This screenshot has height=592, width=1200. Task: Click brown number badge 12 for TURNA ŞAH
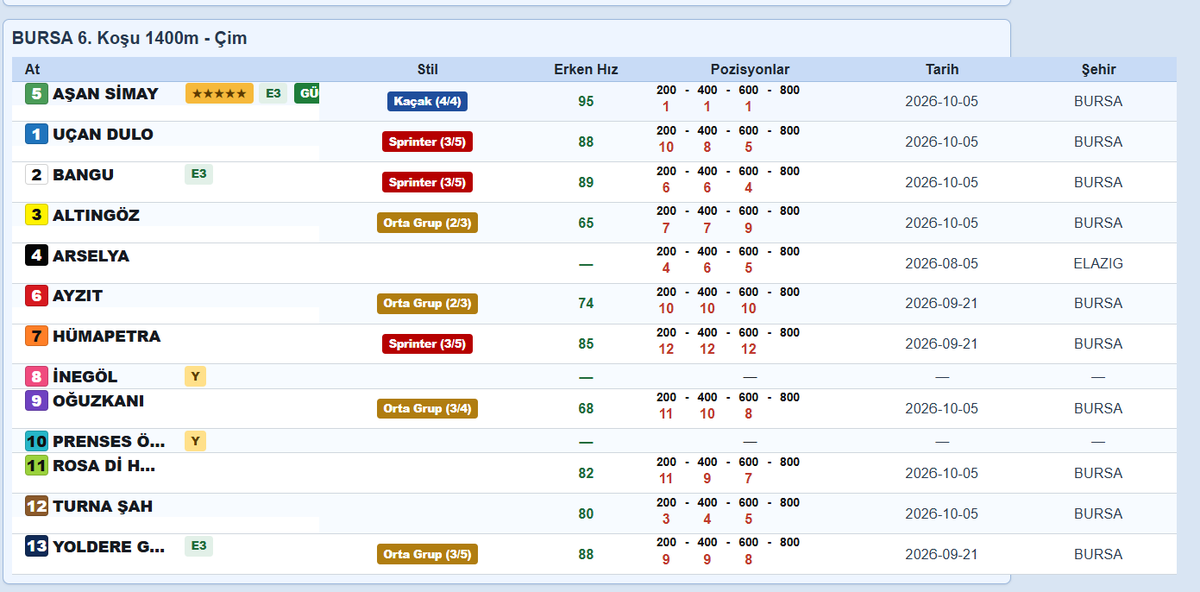pos(37,506)
